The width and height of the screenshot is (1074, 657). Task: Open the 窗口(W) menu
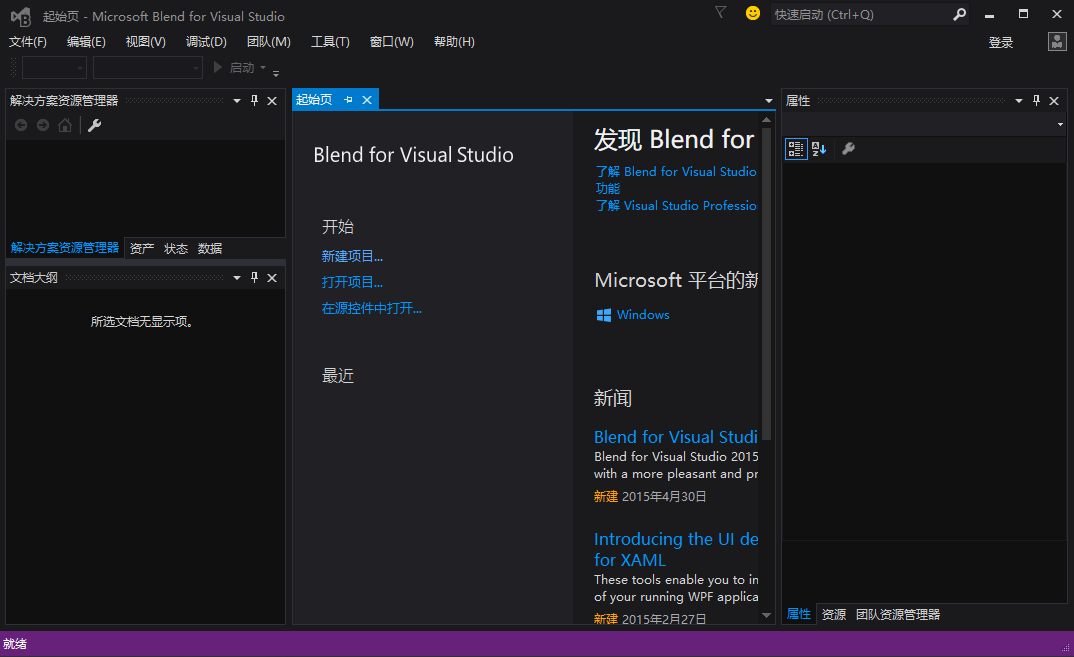392,42
